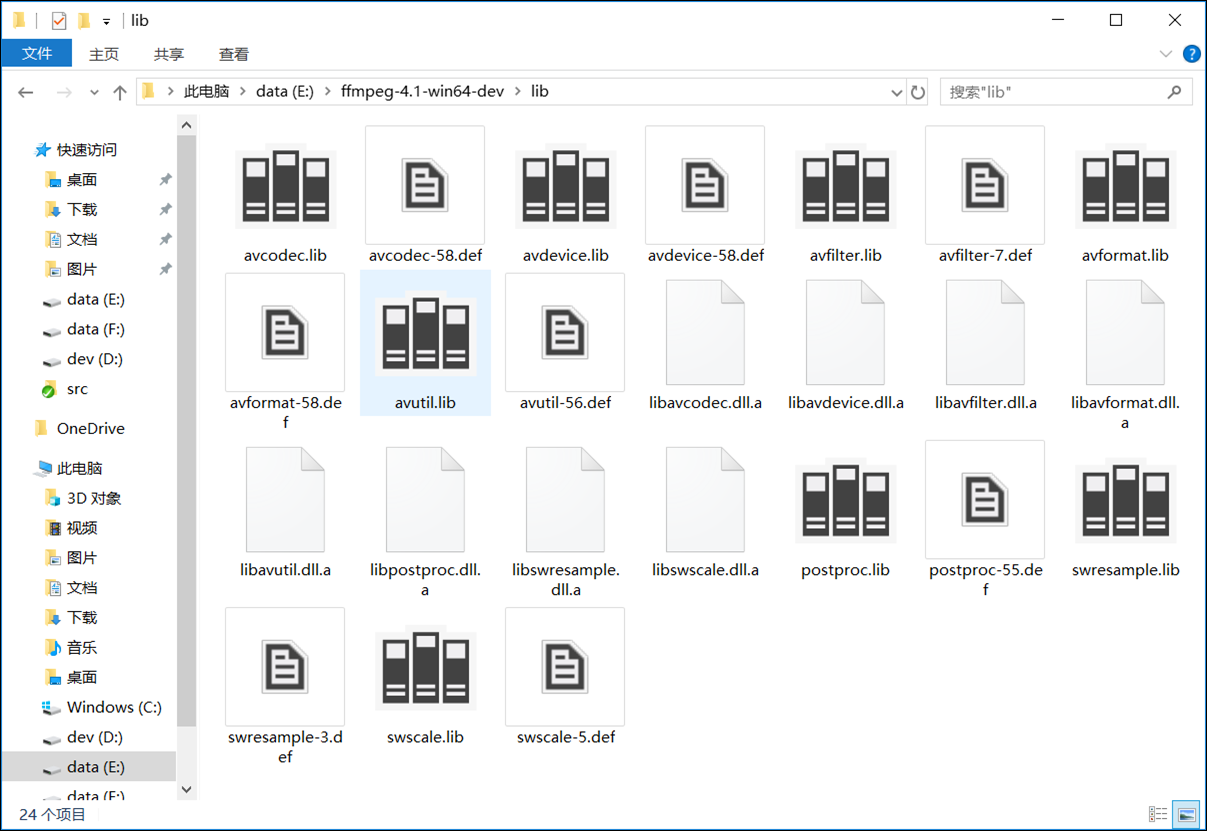Open data (F:) in the navigation pane
Image resolution: width=1207 pixels, height=831 pixels.
[96, 329]
